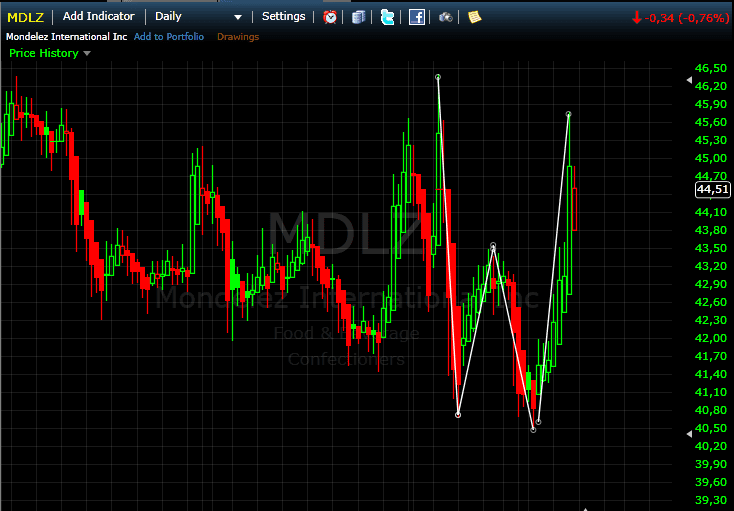Click the -0,34 (-0,76%) price change
Viewport: 734px width, 511px height.
(x=680, y=18)
